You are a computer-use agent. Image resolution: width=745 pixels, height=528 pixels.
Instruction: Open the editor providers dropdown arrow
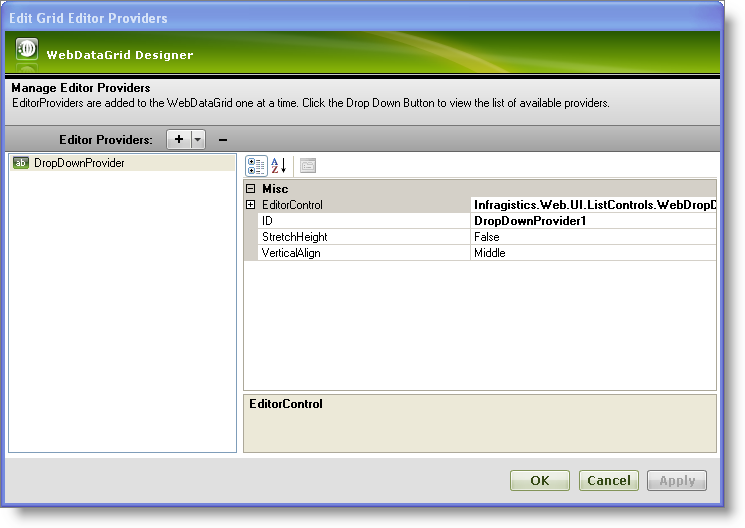[198, 140]
